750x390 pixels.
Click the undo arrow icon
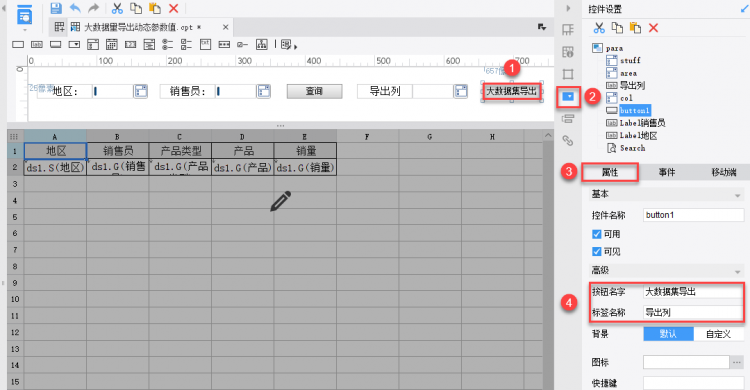point(75,8)
